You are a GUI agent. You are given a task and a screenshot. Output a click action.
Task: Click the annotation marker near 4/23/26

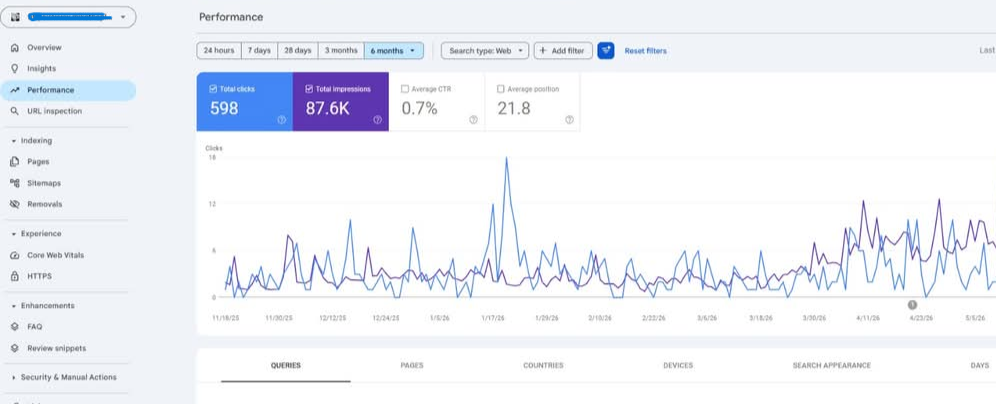pos(912,305)
